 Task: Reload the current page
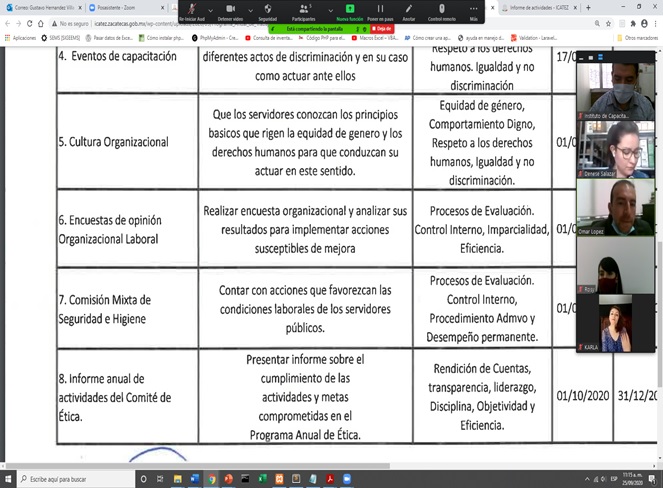coord(29,24)
